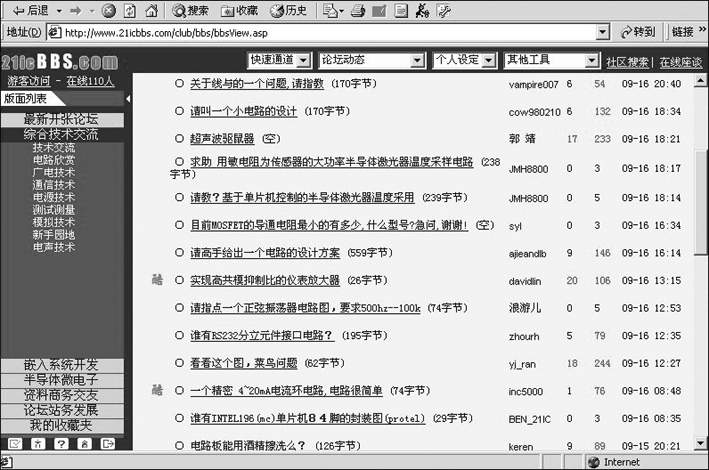Collapse the 版面列表 sidebar arrow
The image size is (709, 470).
click(128, 98)
